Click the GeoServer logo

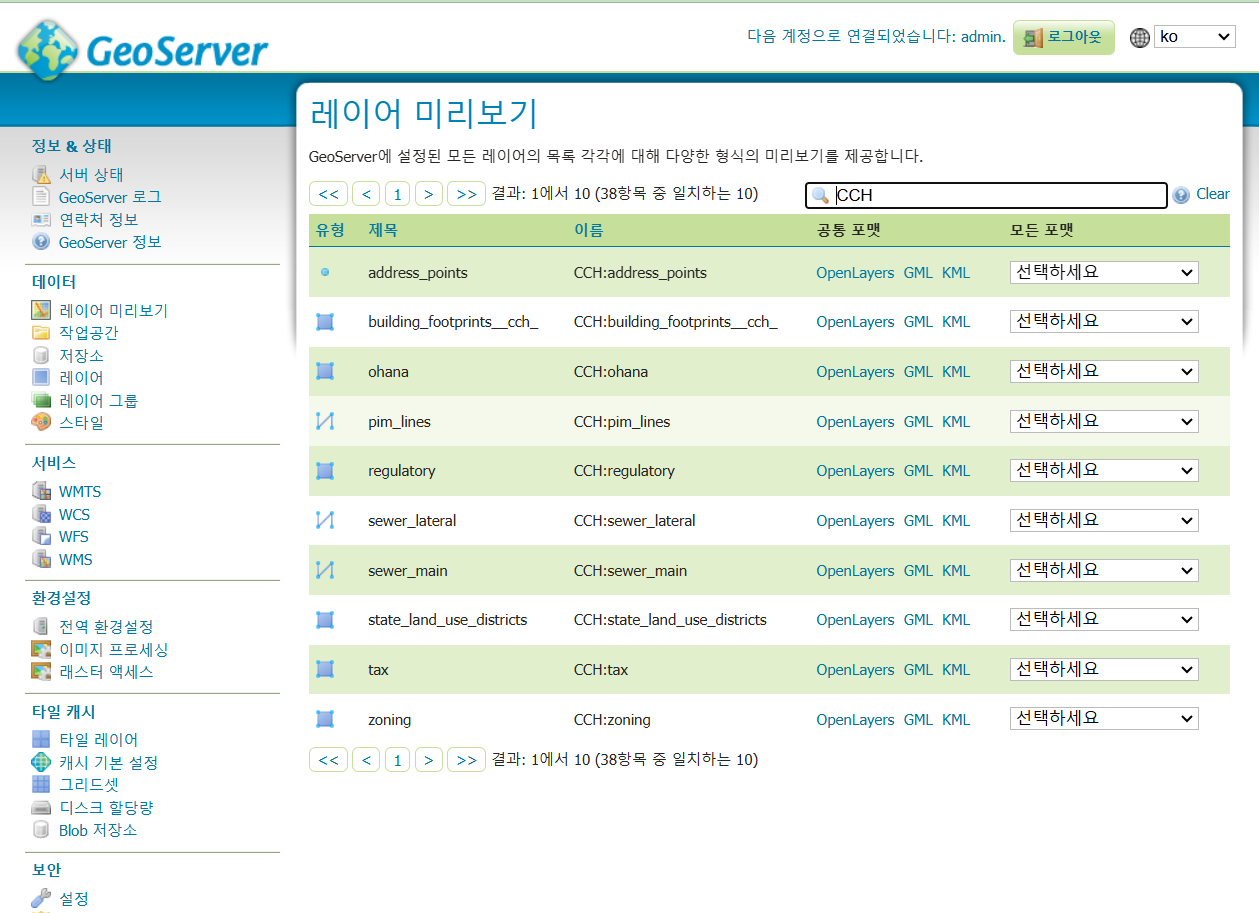(x=142, y=50)
